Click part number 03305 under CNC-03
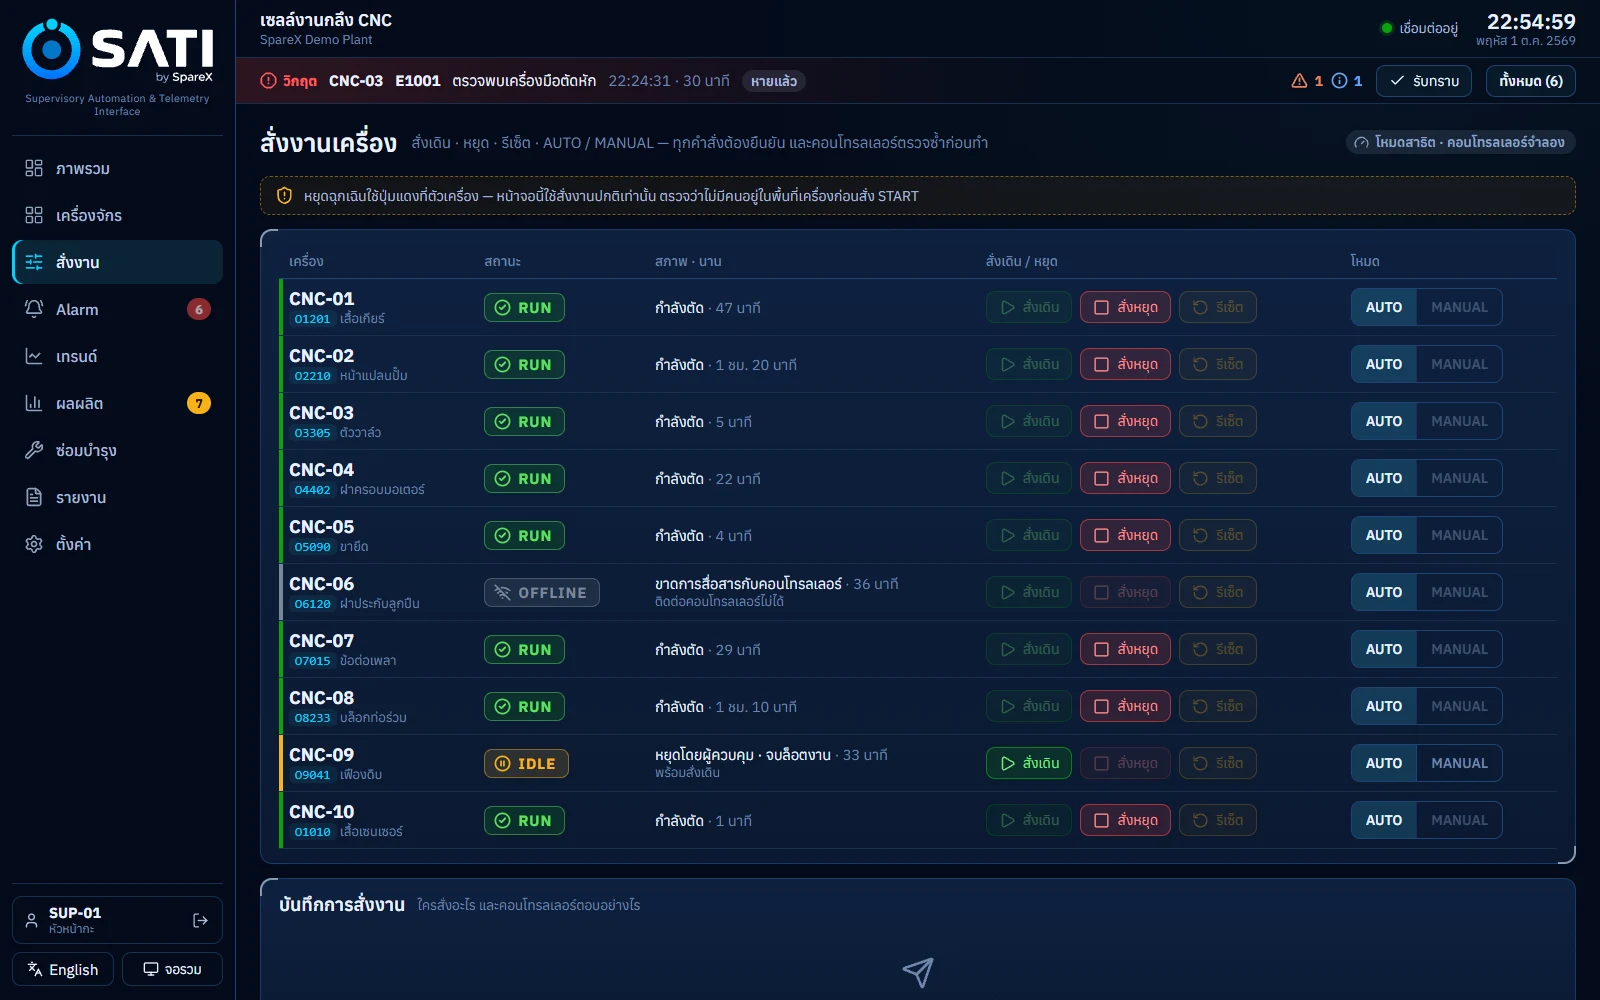Viewport: 1600px width, 1000px height. point(312,433)
